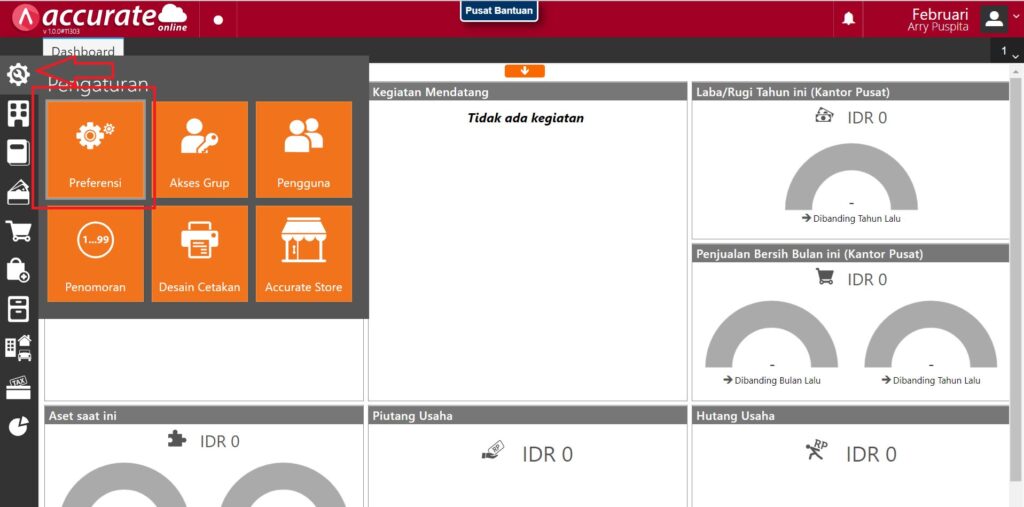This screenshot has height=507, width=1024.
Task: Click the orange down-arrow expander button
Action: click(x=524, y=71)
